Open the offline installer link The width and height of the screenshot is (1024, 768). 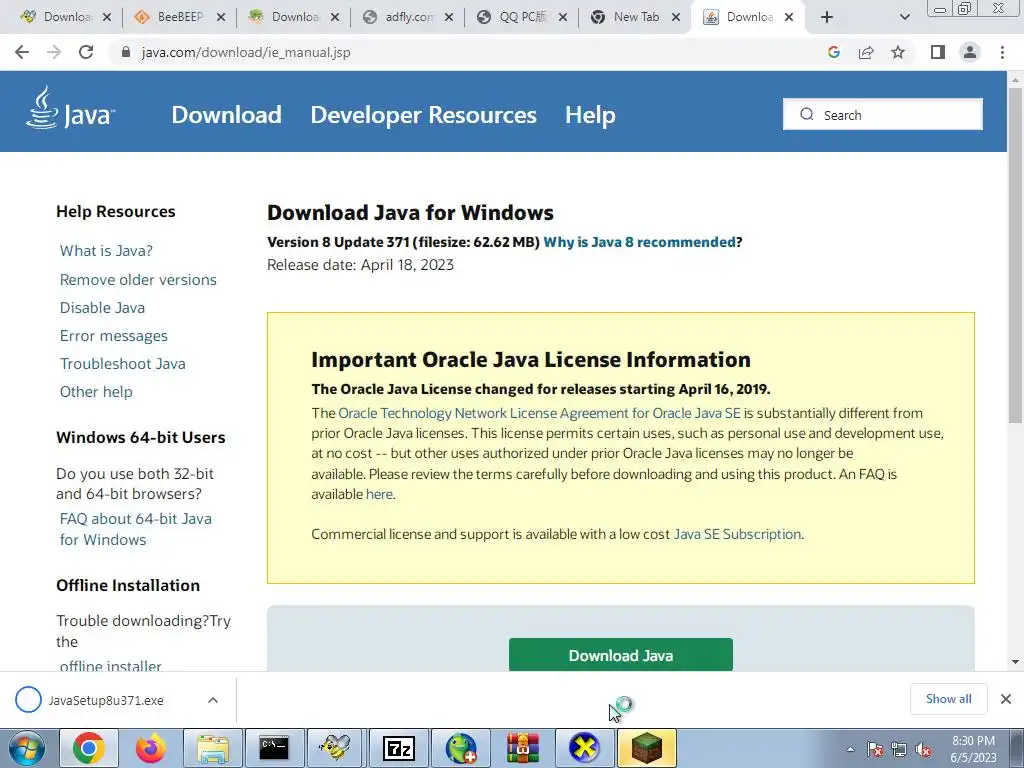pos(110,665)
